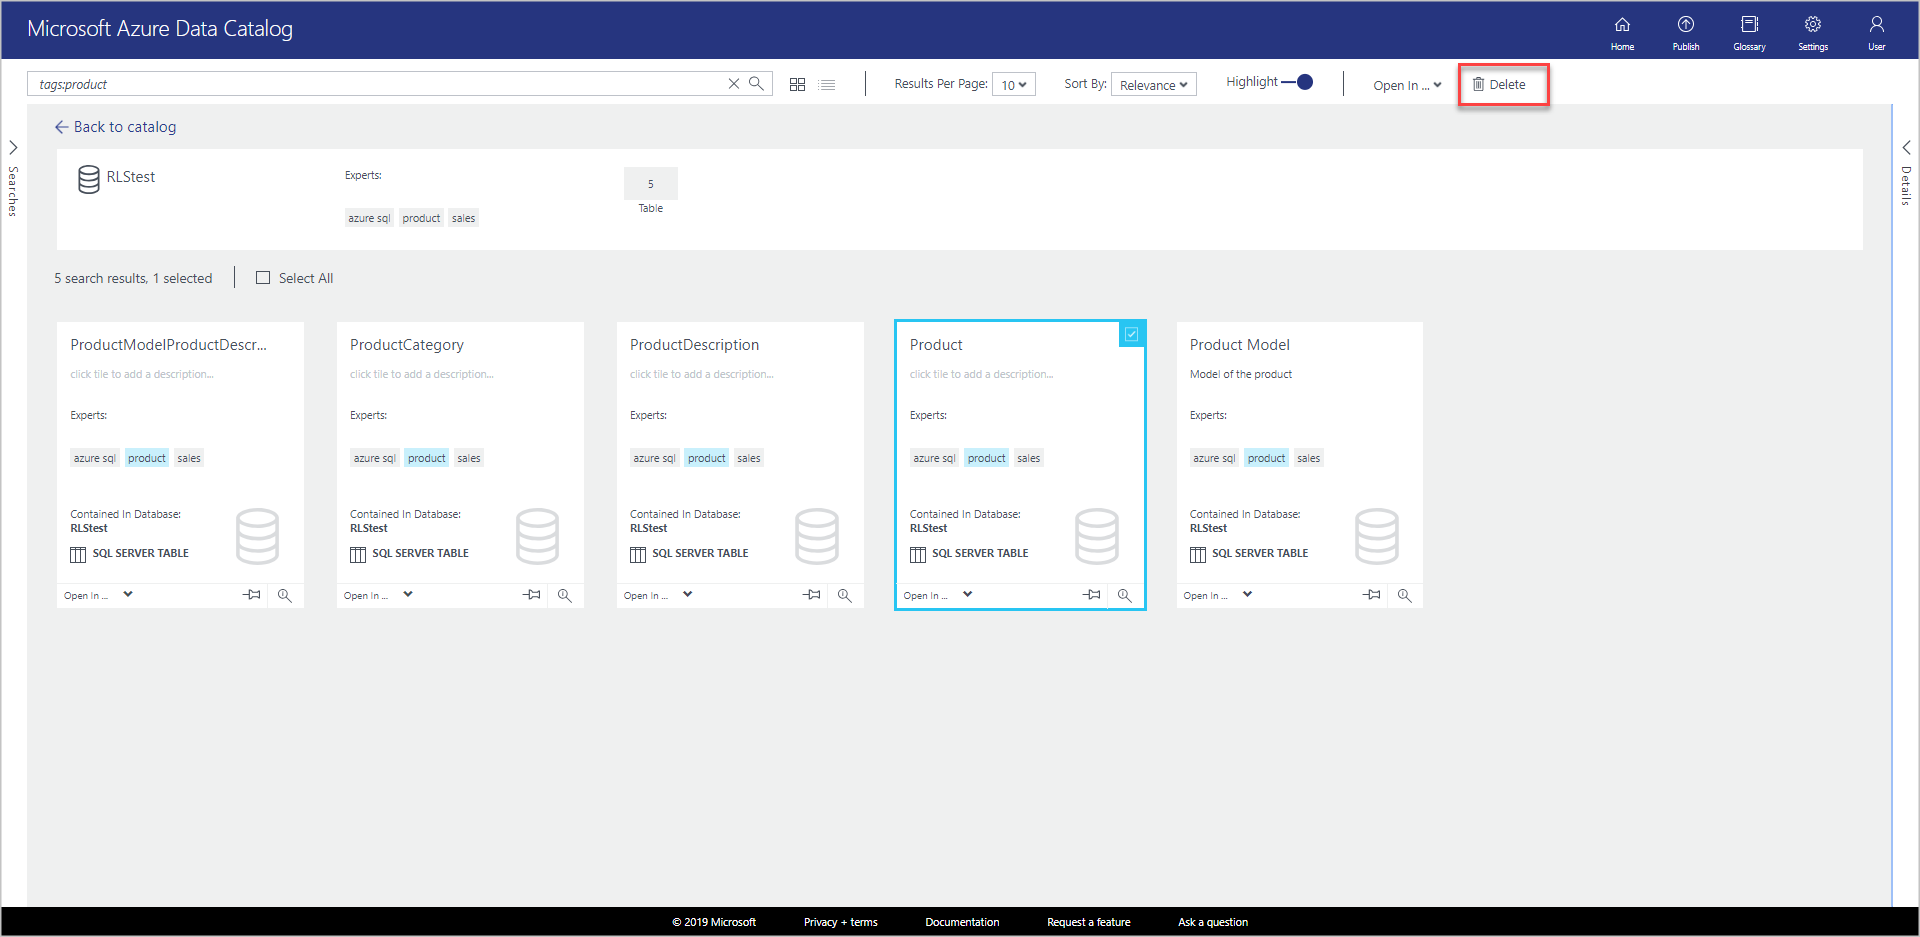Pin the ProductCategory tile
1920x937 pixels.
pyautogui.click(x=532, y=595)
